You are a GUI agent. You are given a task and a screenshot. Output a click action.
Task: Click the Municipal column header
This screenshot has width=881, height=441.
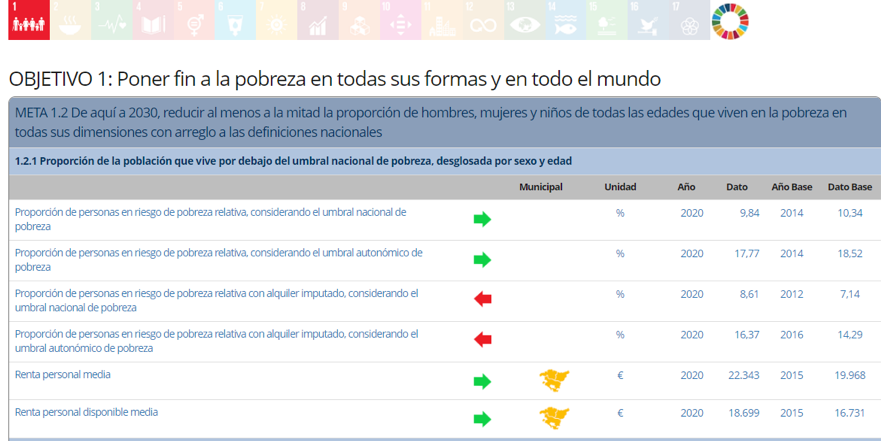[x=541, y=187]
